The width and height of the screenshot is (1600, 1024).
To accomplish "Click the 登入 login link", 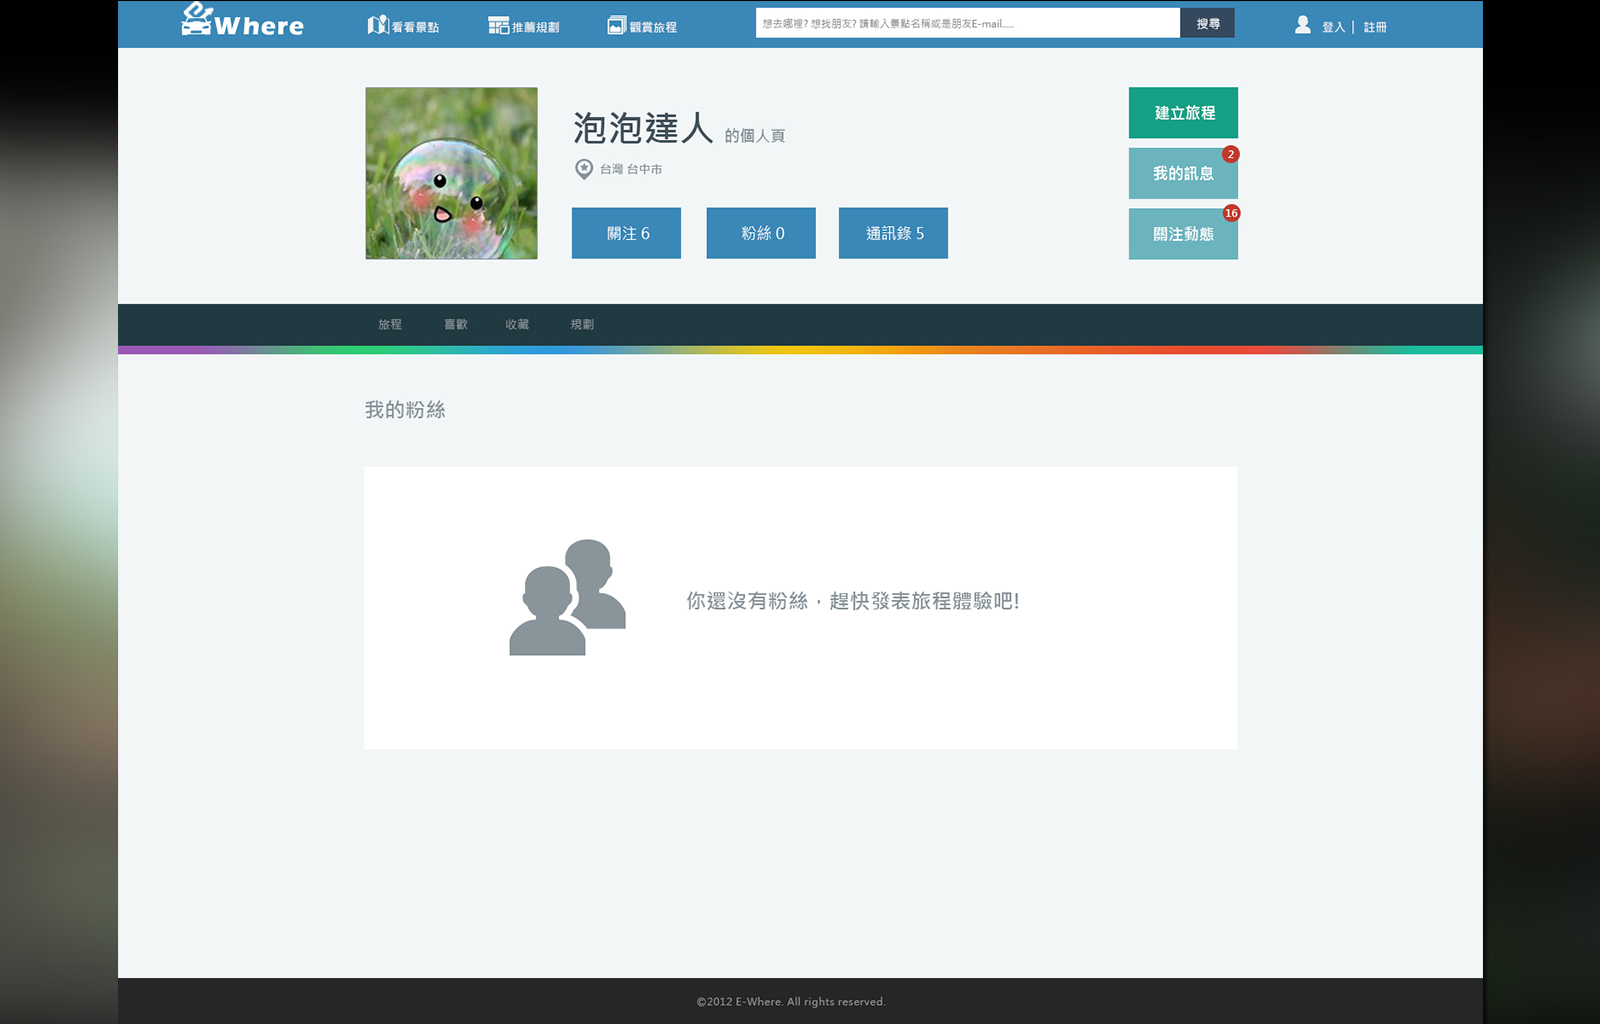I will tap(1333, 27).
